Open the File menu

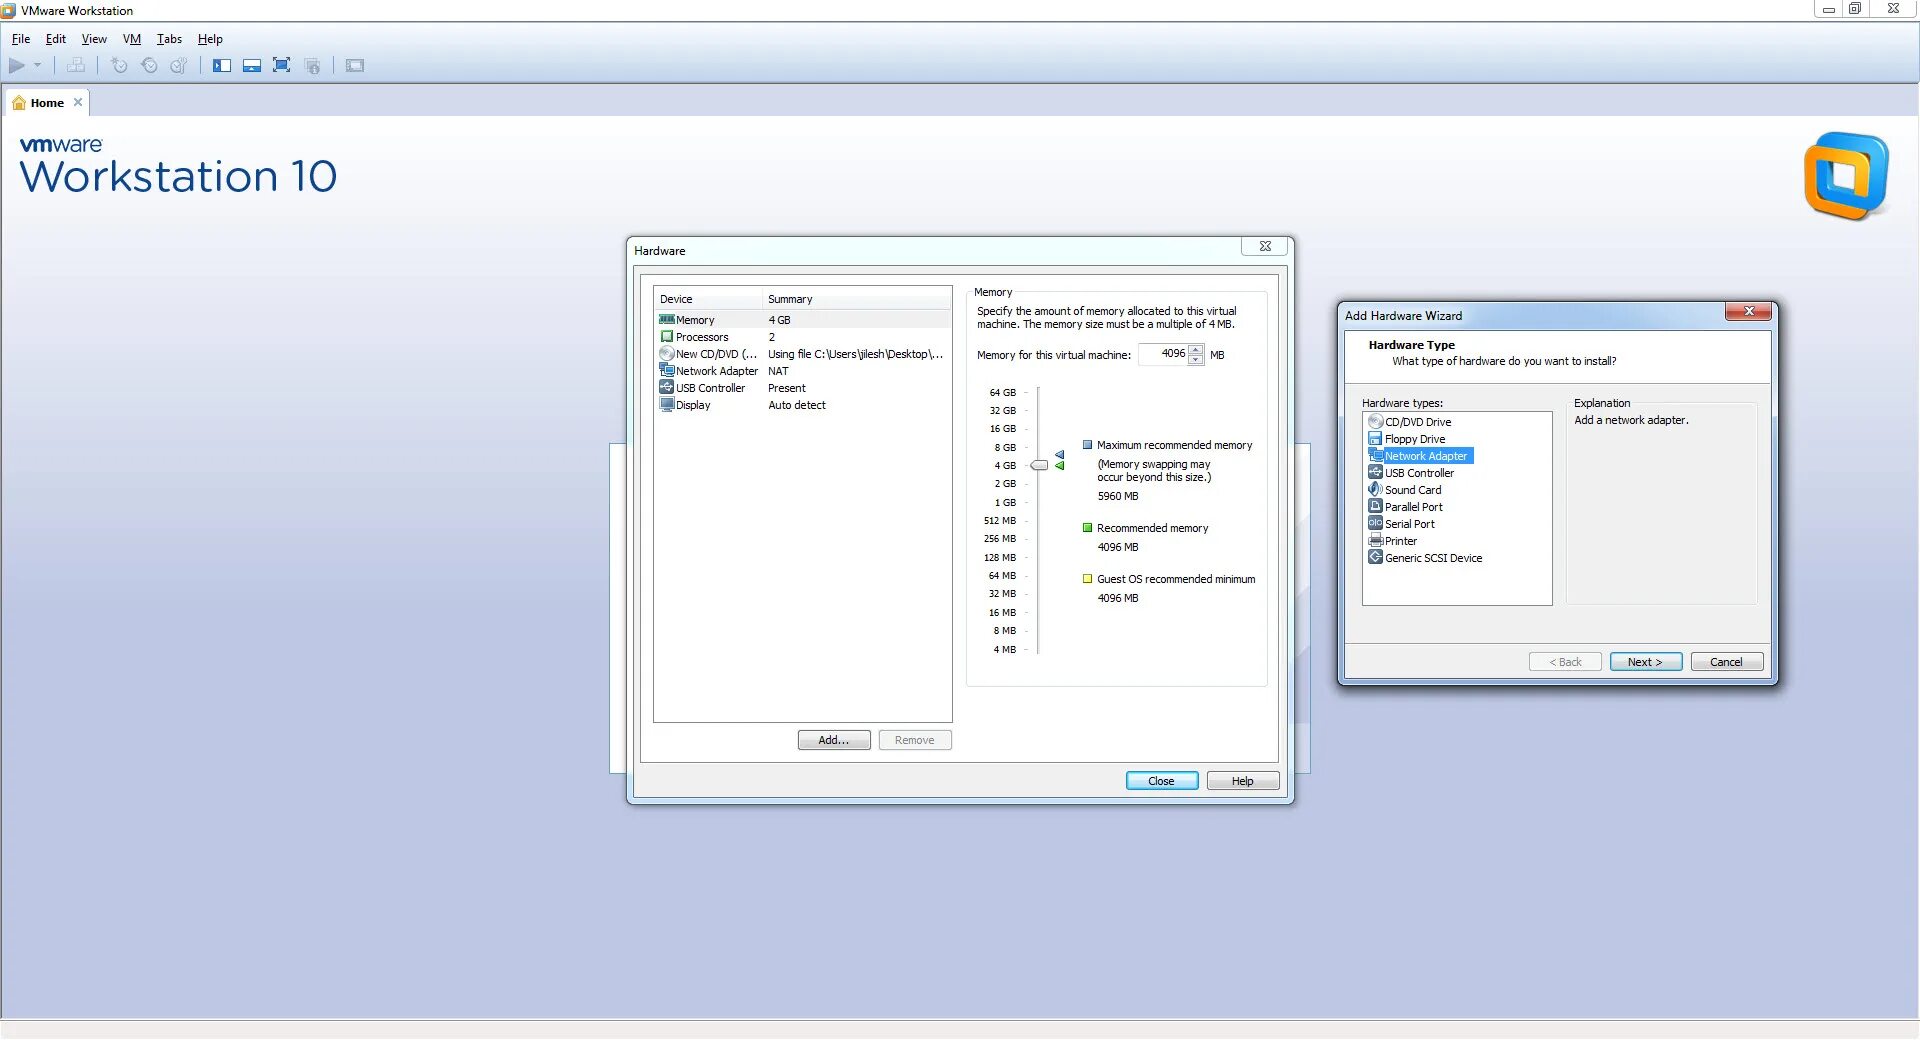pyautogui.click(x=21, y=39)
